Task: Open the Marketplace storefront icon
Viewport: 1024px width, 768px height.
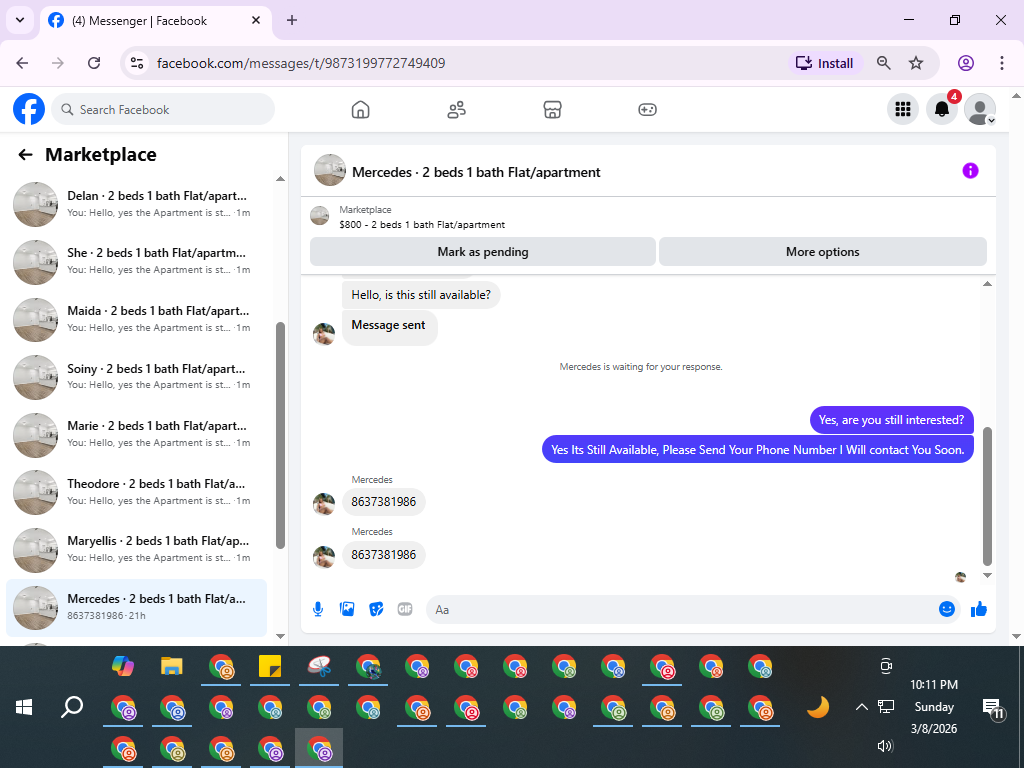Action: 552,110
